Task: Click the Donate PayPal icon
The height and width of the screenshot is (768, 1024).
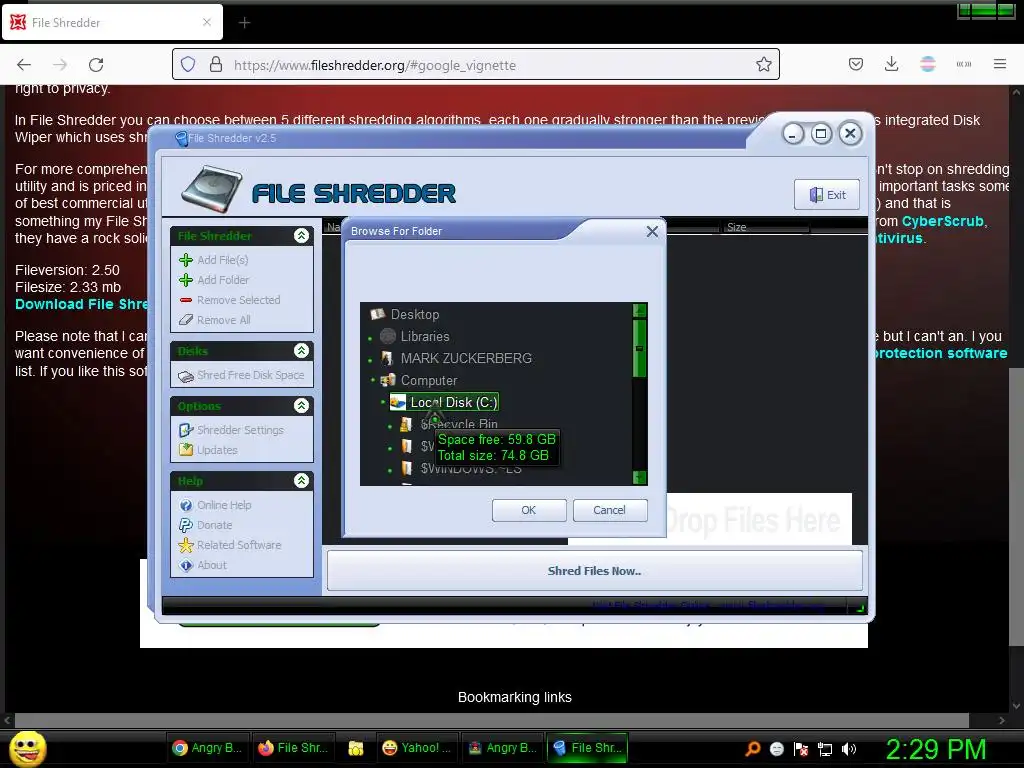Action: (x=185, y=525)
